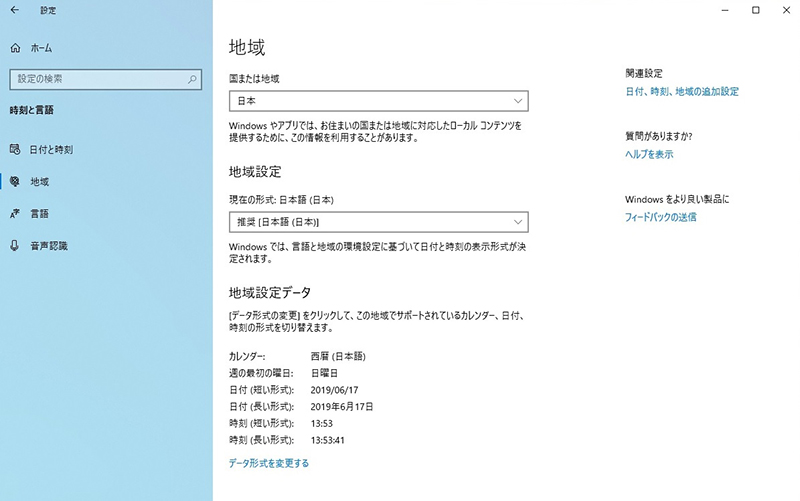Click フィードバックの送信 link
This screenshot has width=800, height=501.
661,217
